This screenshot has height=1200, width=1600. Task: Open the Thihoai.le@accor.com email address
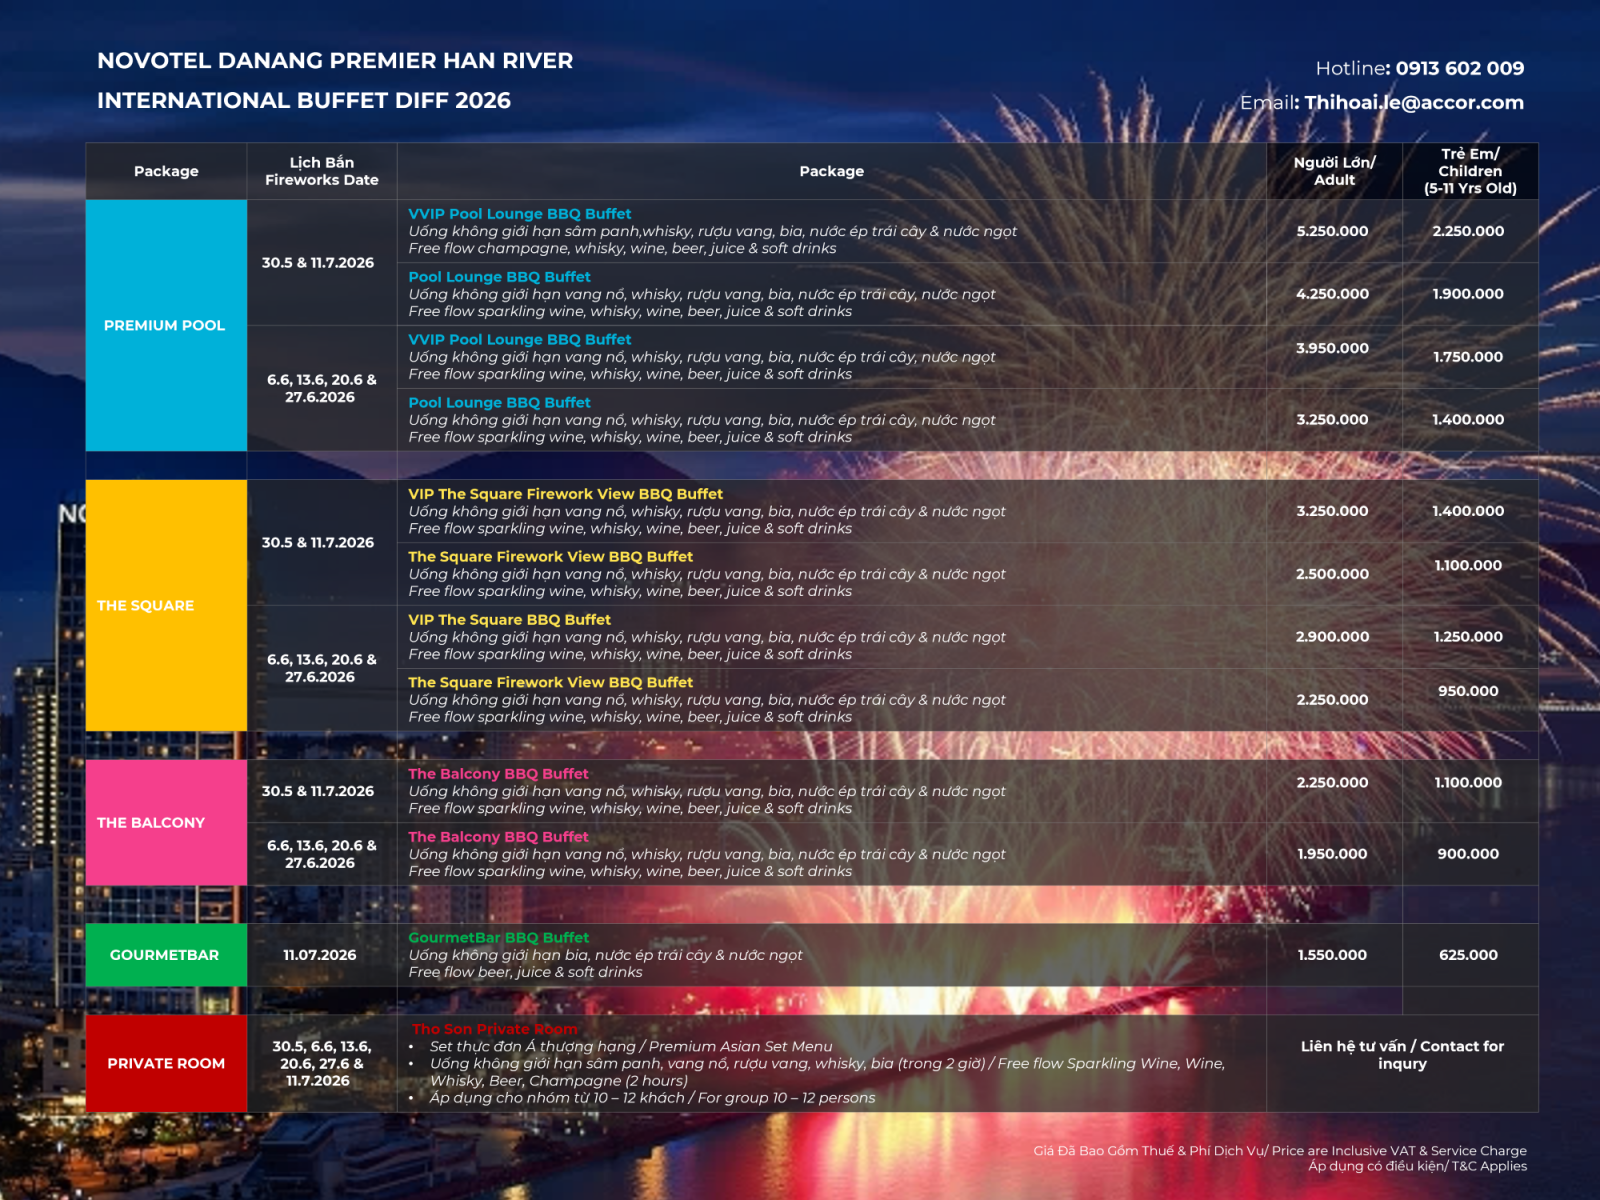1413,102
